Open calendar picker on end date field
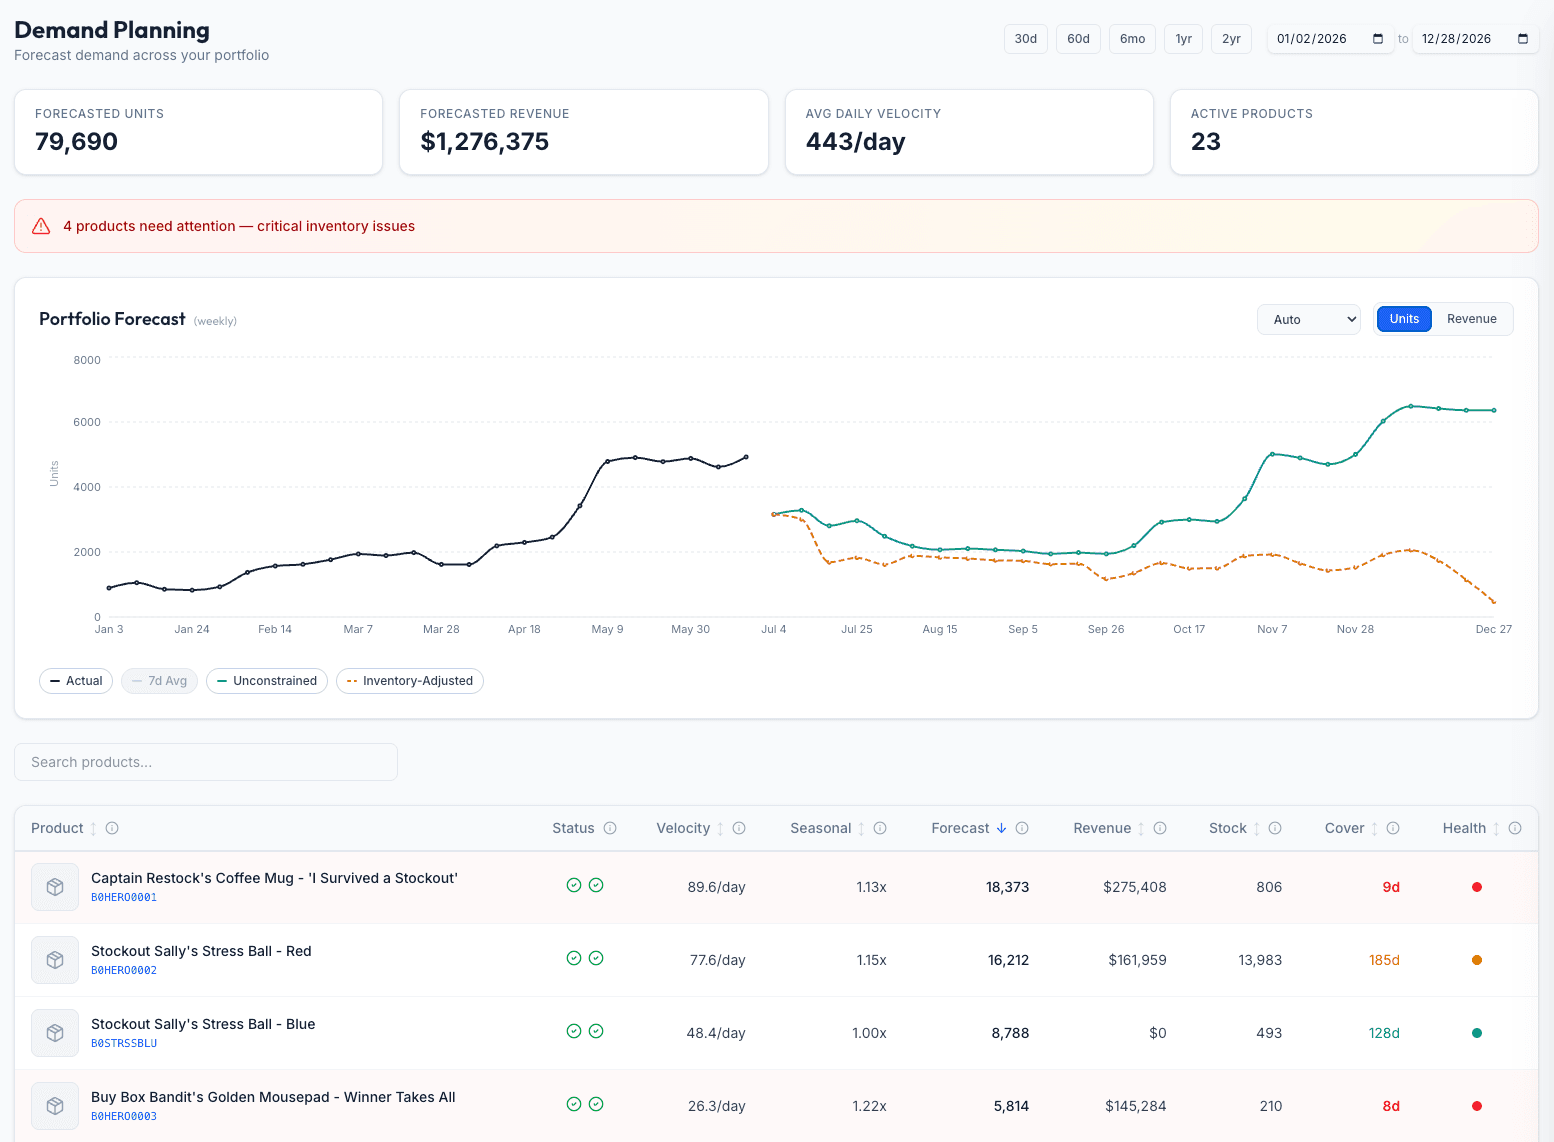1554x1142 pixels. point(1523,39)
